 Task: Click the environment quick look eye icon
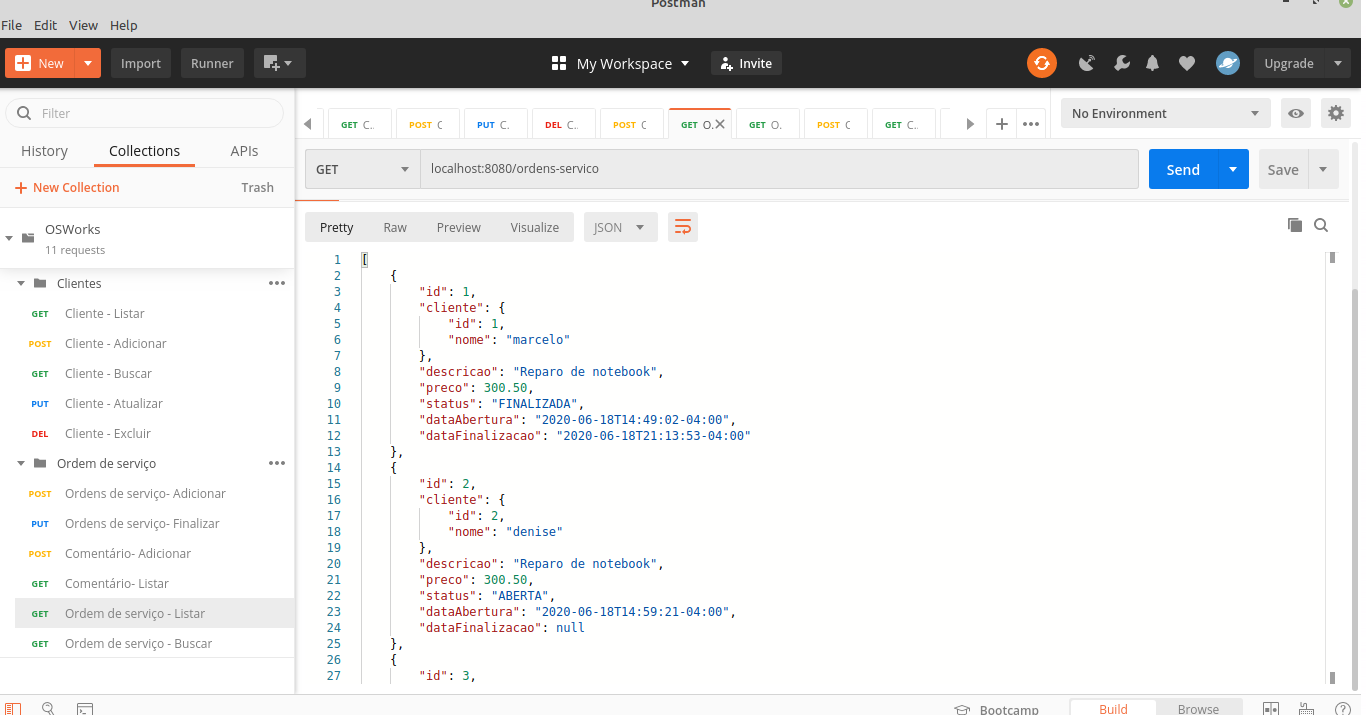pos(1296,113)
